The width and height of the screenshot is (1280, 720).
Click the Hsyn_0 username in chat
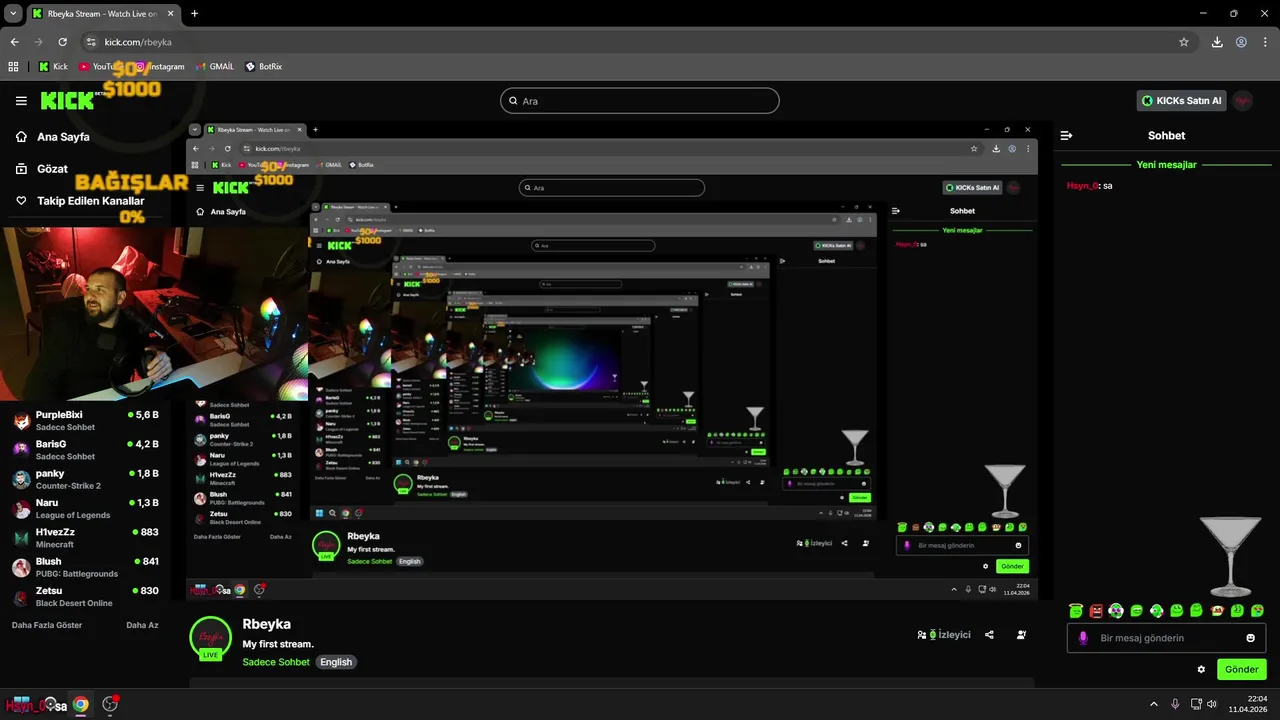[x=1082, y=186]
